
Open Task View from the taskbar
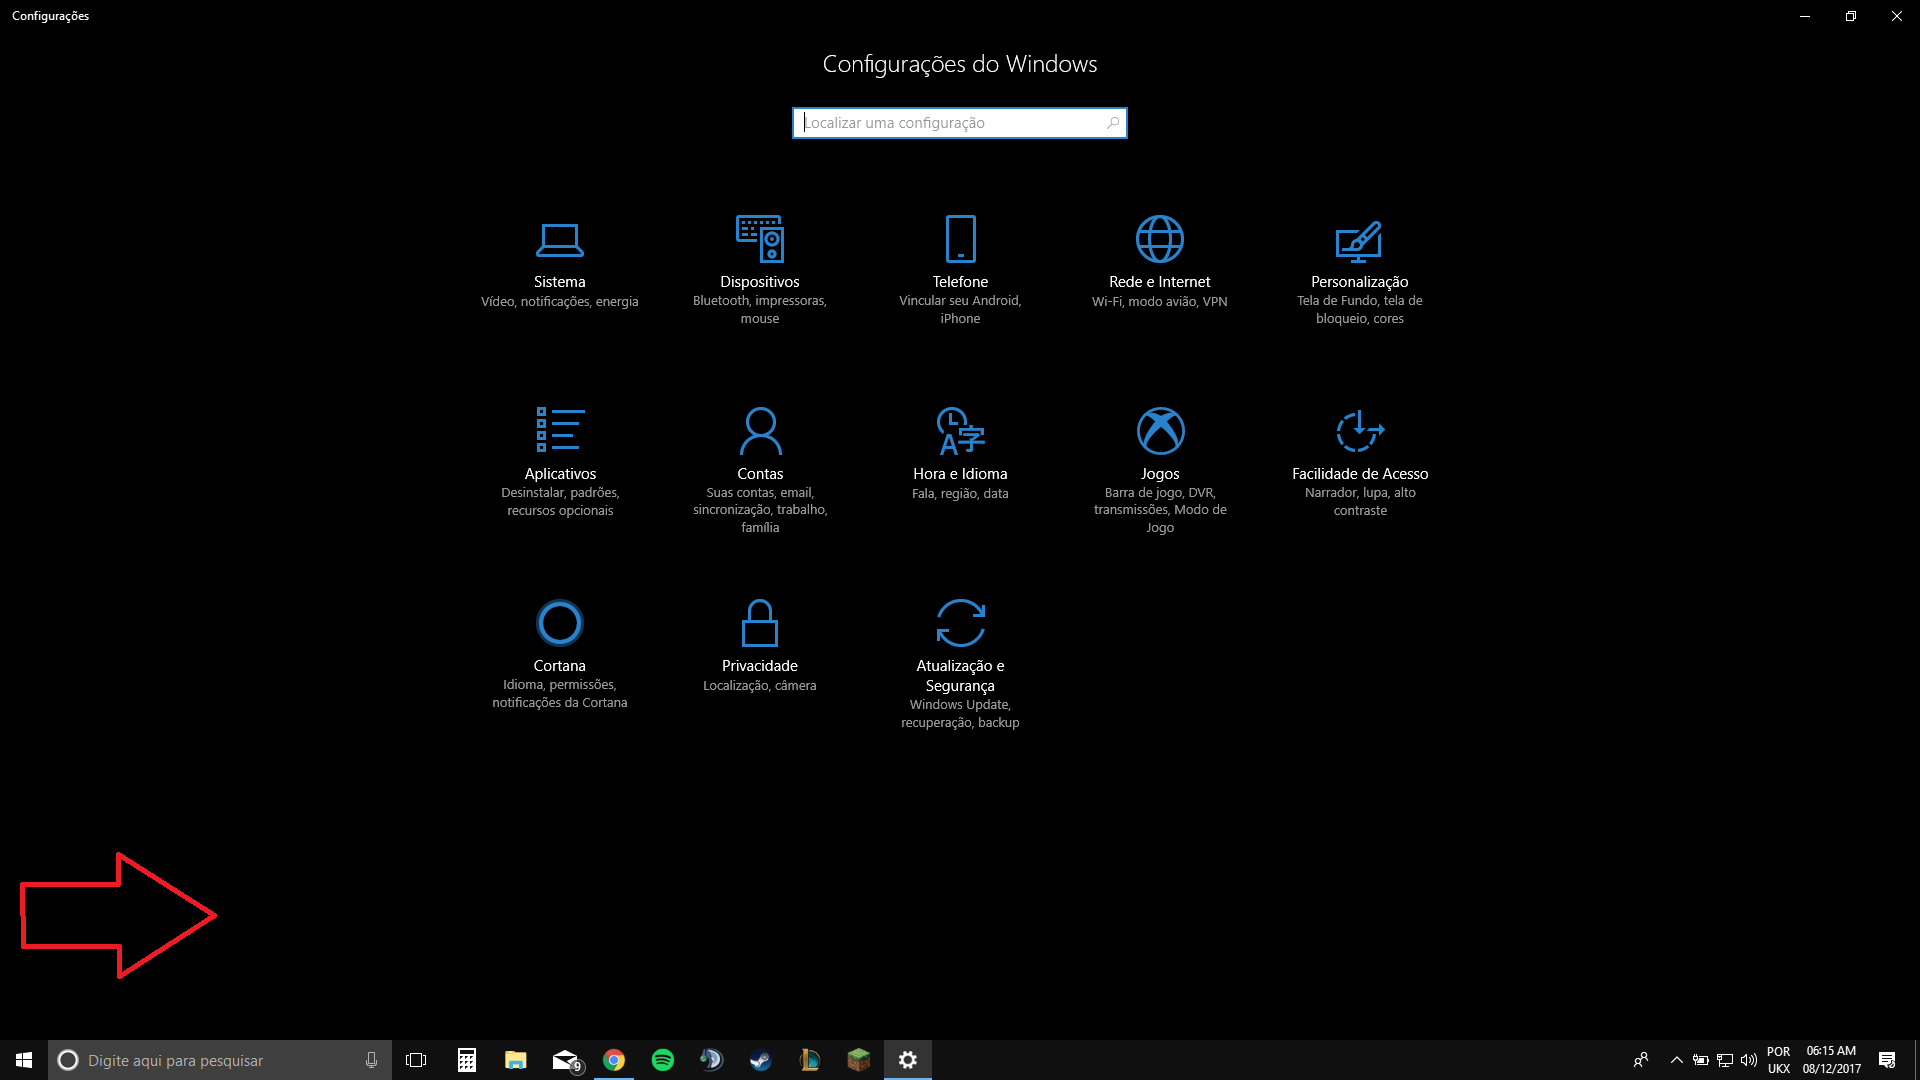[416, 1060]
